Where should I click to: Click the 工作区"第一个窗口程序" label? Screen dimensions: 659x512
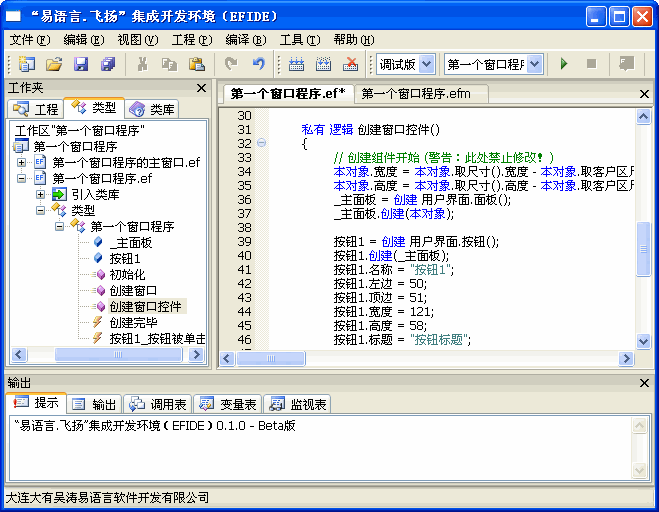coord(79,131)
